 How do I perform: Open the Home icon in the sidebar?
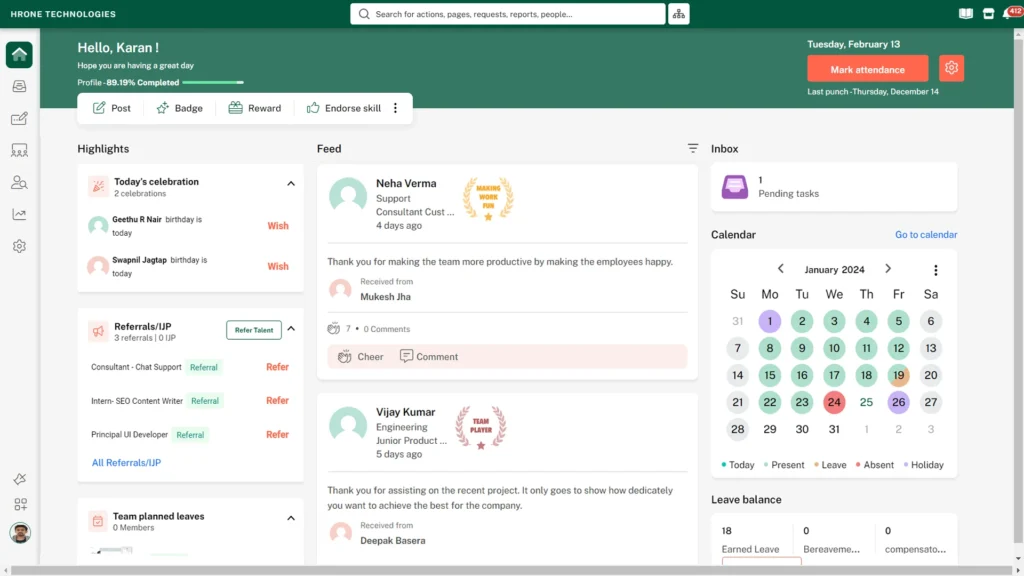pos(19,54)
